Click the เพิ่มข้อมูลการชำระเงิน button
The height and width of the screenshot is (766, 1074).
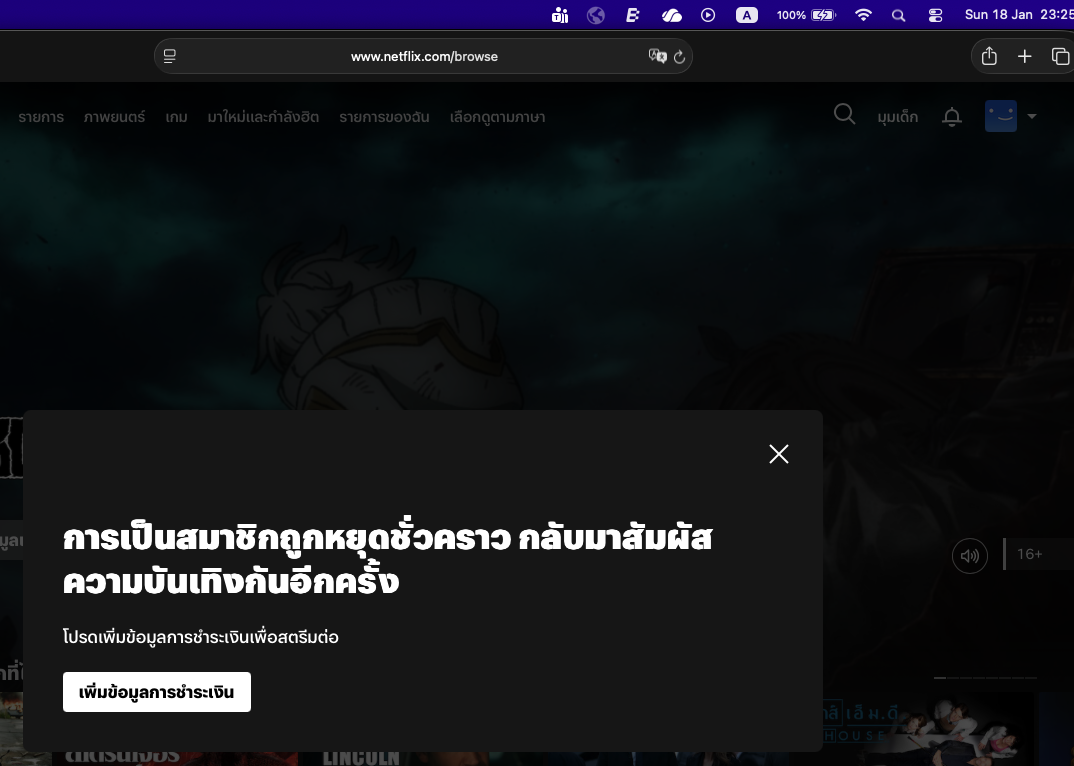coord(157,692)
